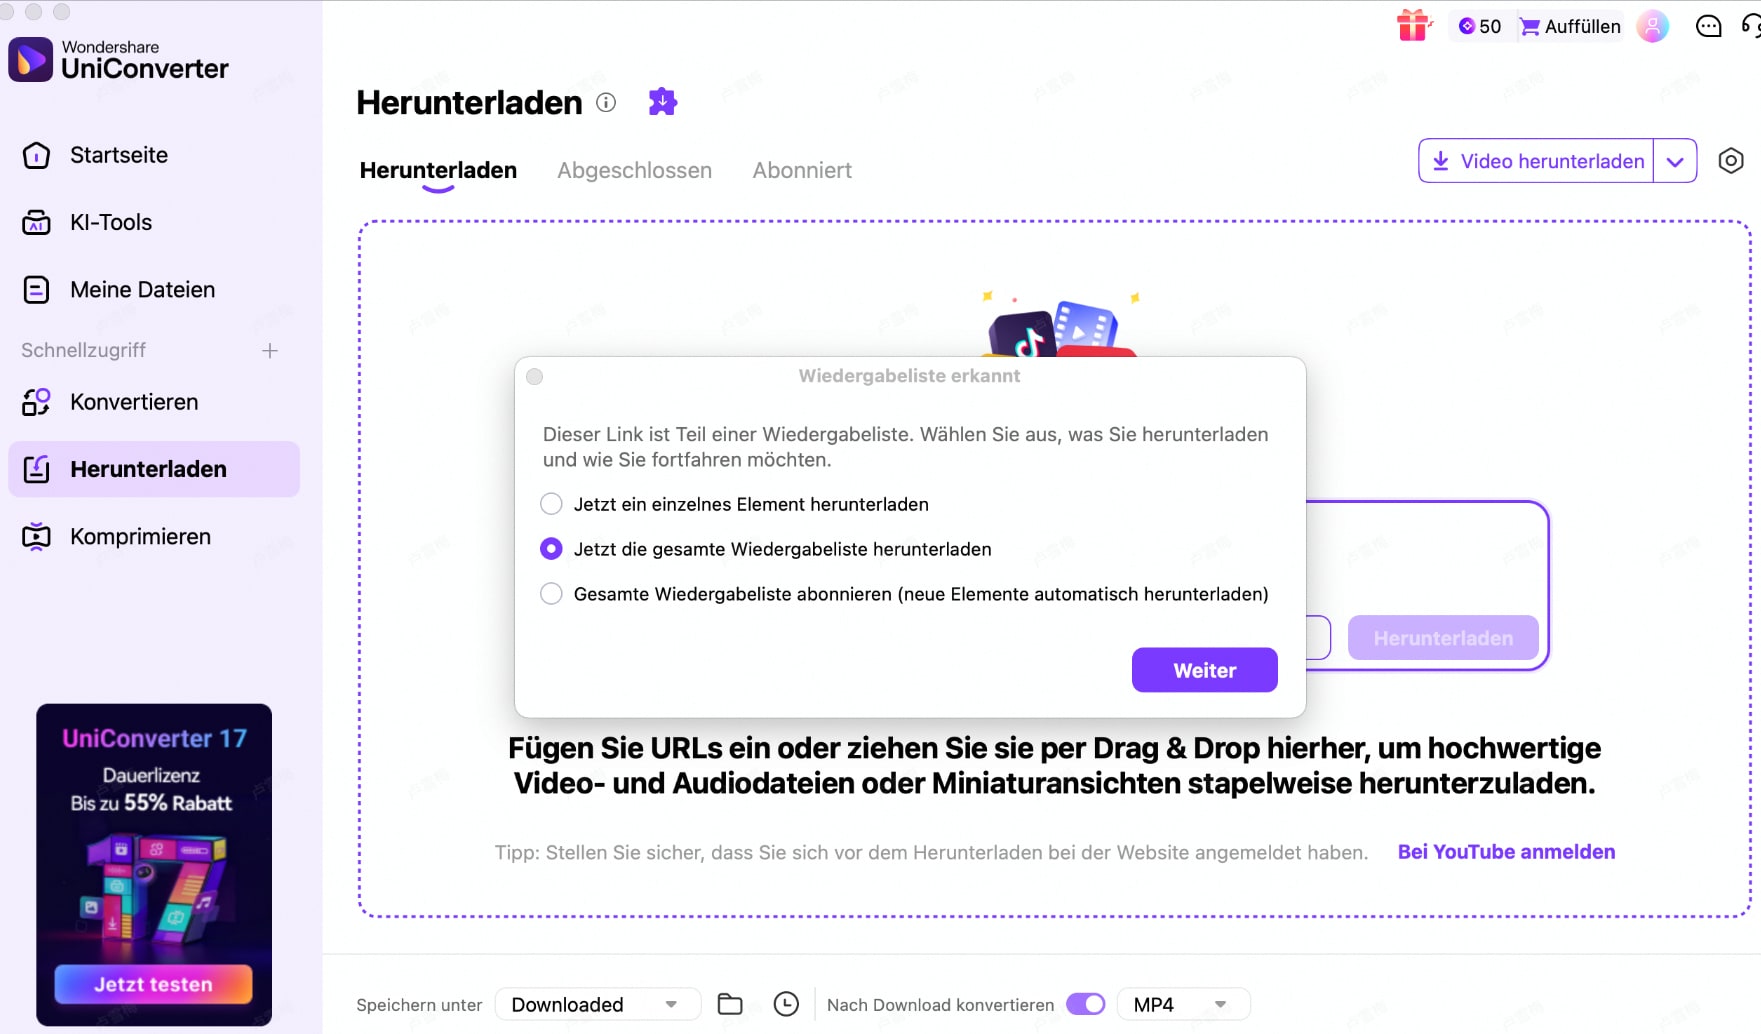The image size is (1761, 1034).
Task: Install the browser extension via puzzle icon
Action: coord(662,101)
